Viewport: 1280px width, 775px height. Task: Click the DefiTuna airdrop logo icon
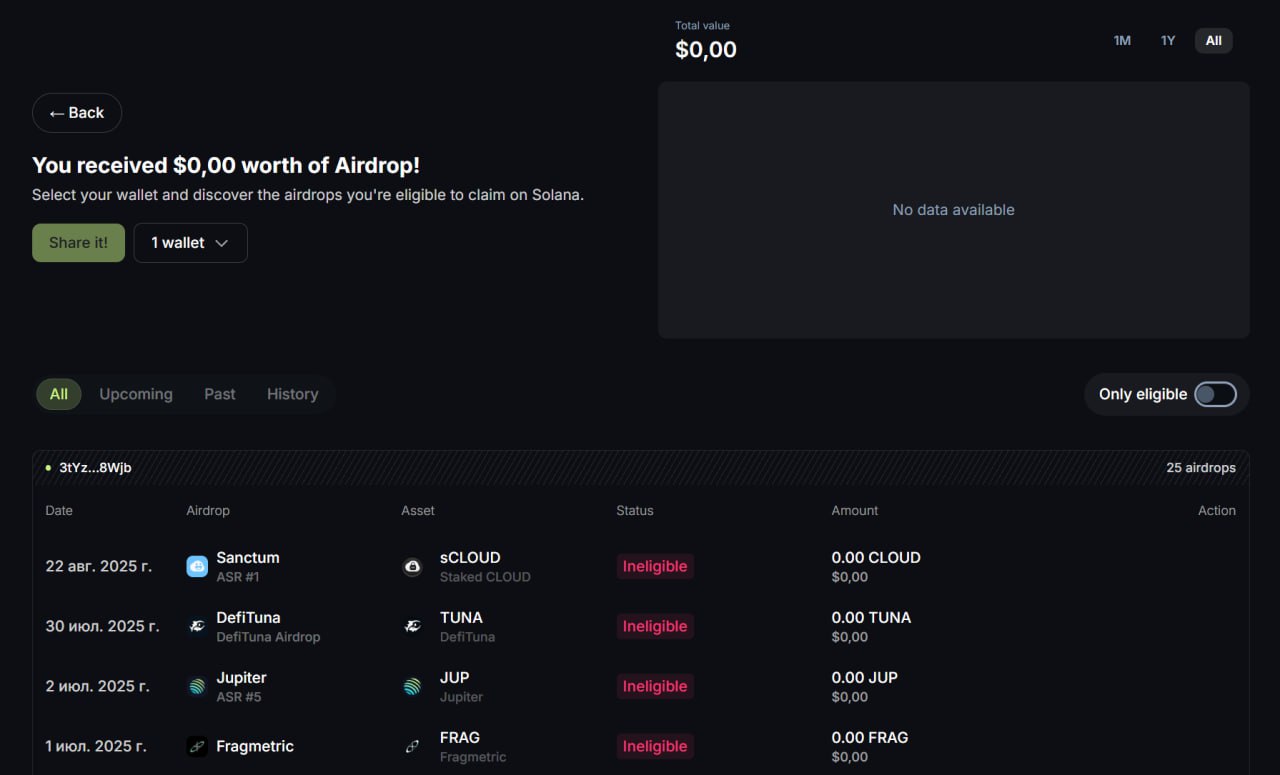pyautogui.click(x=197, y=627)
